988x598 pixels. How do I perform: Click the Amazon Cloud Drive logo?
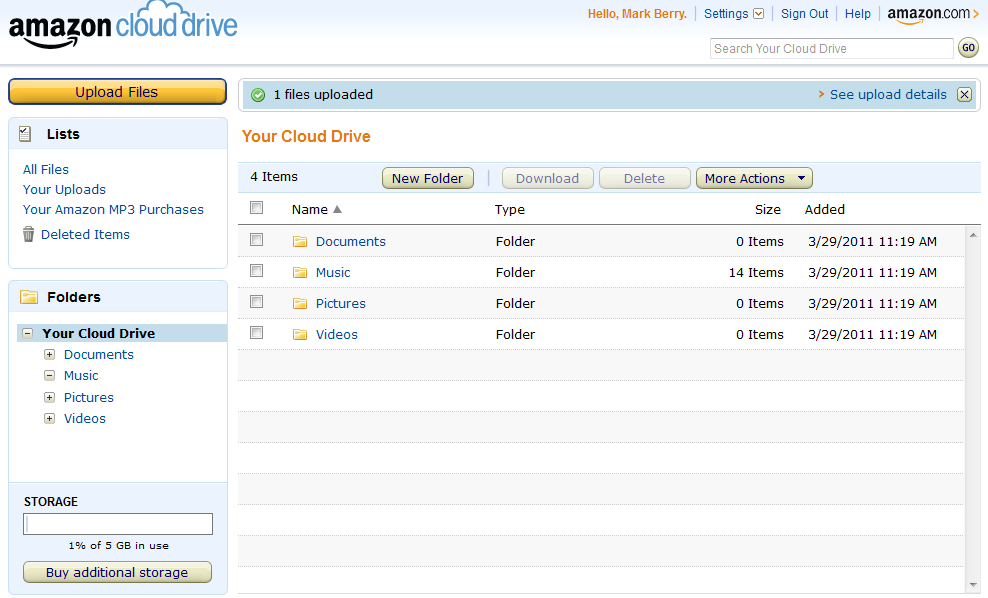(x=123, y=26)
